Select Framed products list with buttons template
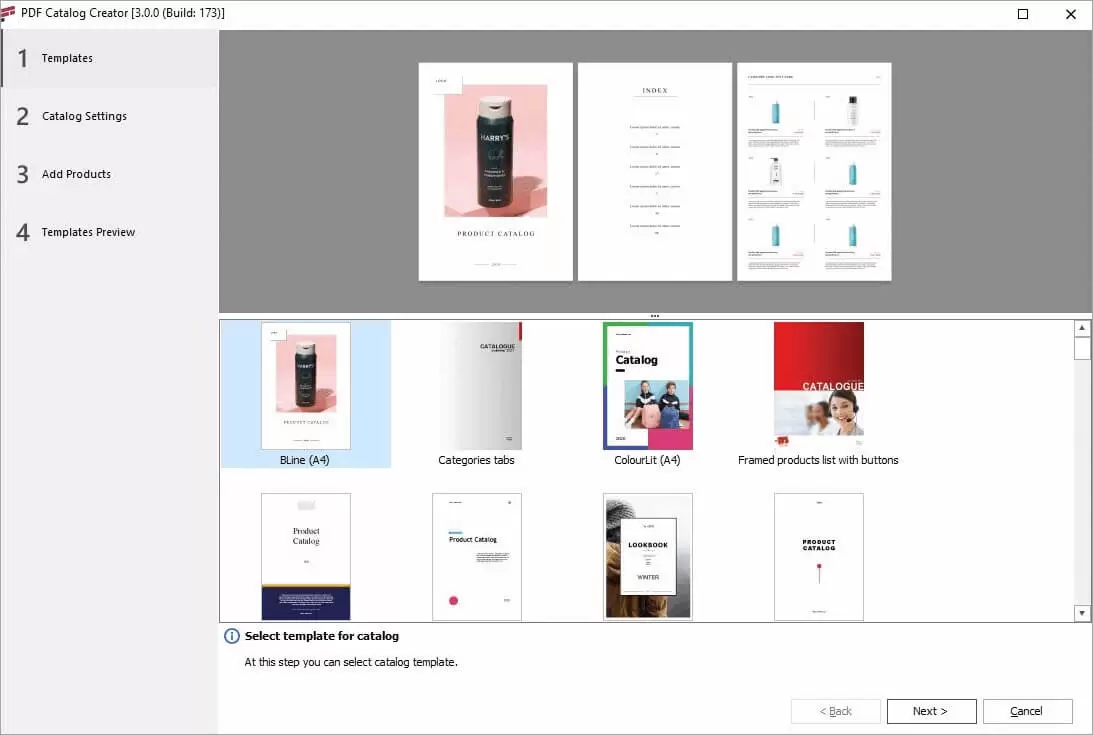1093x735 pixels. [818, 386]
